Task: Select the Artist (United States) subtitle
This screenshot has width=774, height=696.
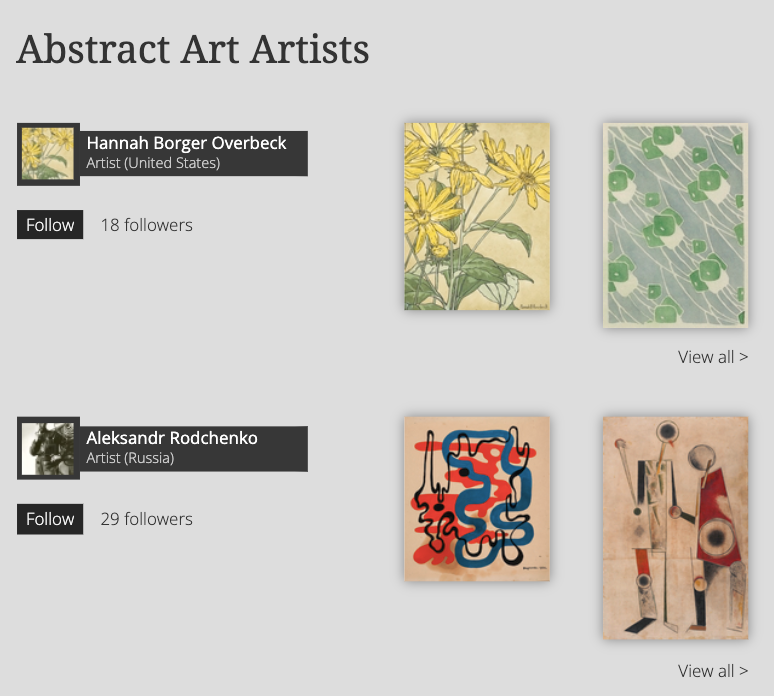Action: [153, 163]
